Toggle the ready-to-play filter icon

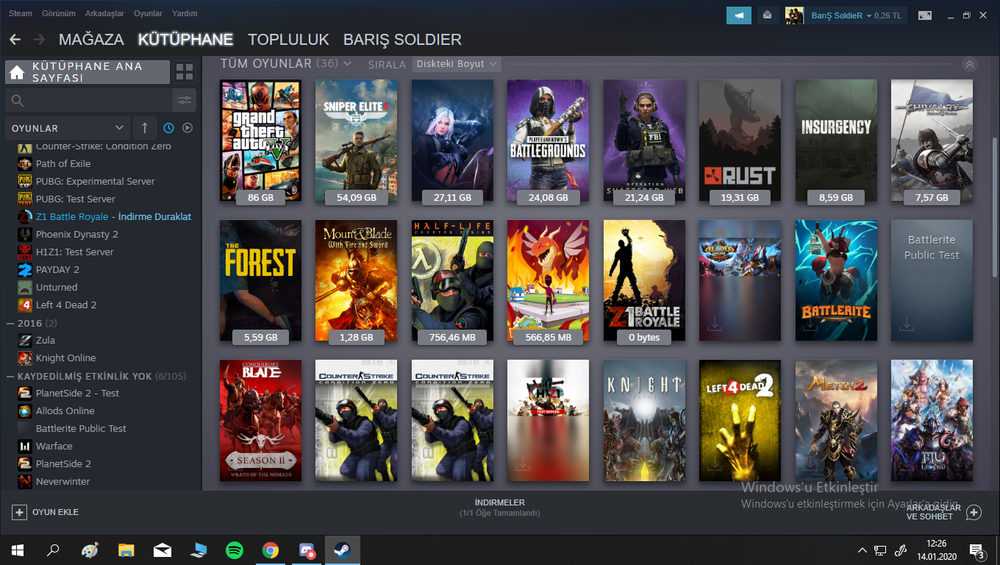point(188,128)
